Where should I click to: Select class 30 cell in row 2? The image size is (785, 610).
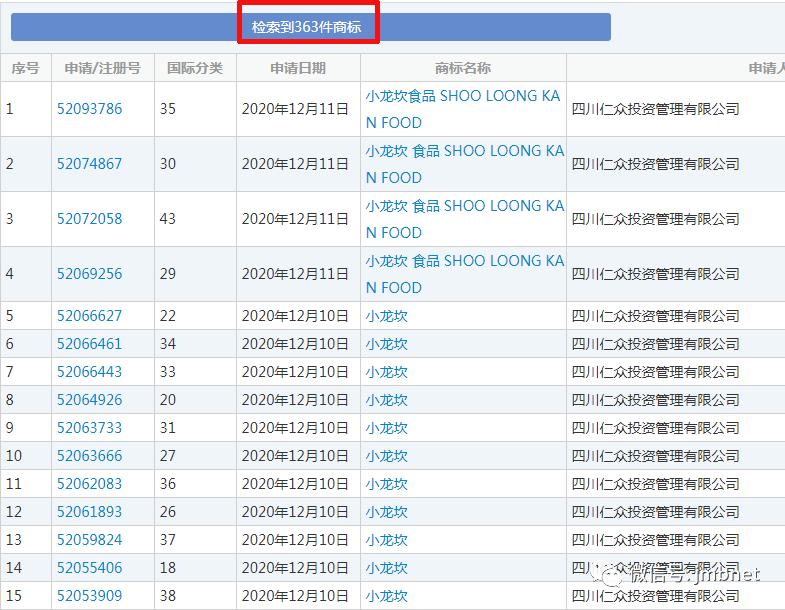click(195, 164)
